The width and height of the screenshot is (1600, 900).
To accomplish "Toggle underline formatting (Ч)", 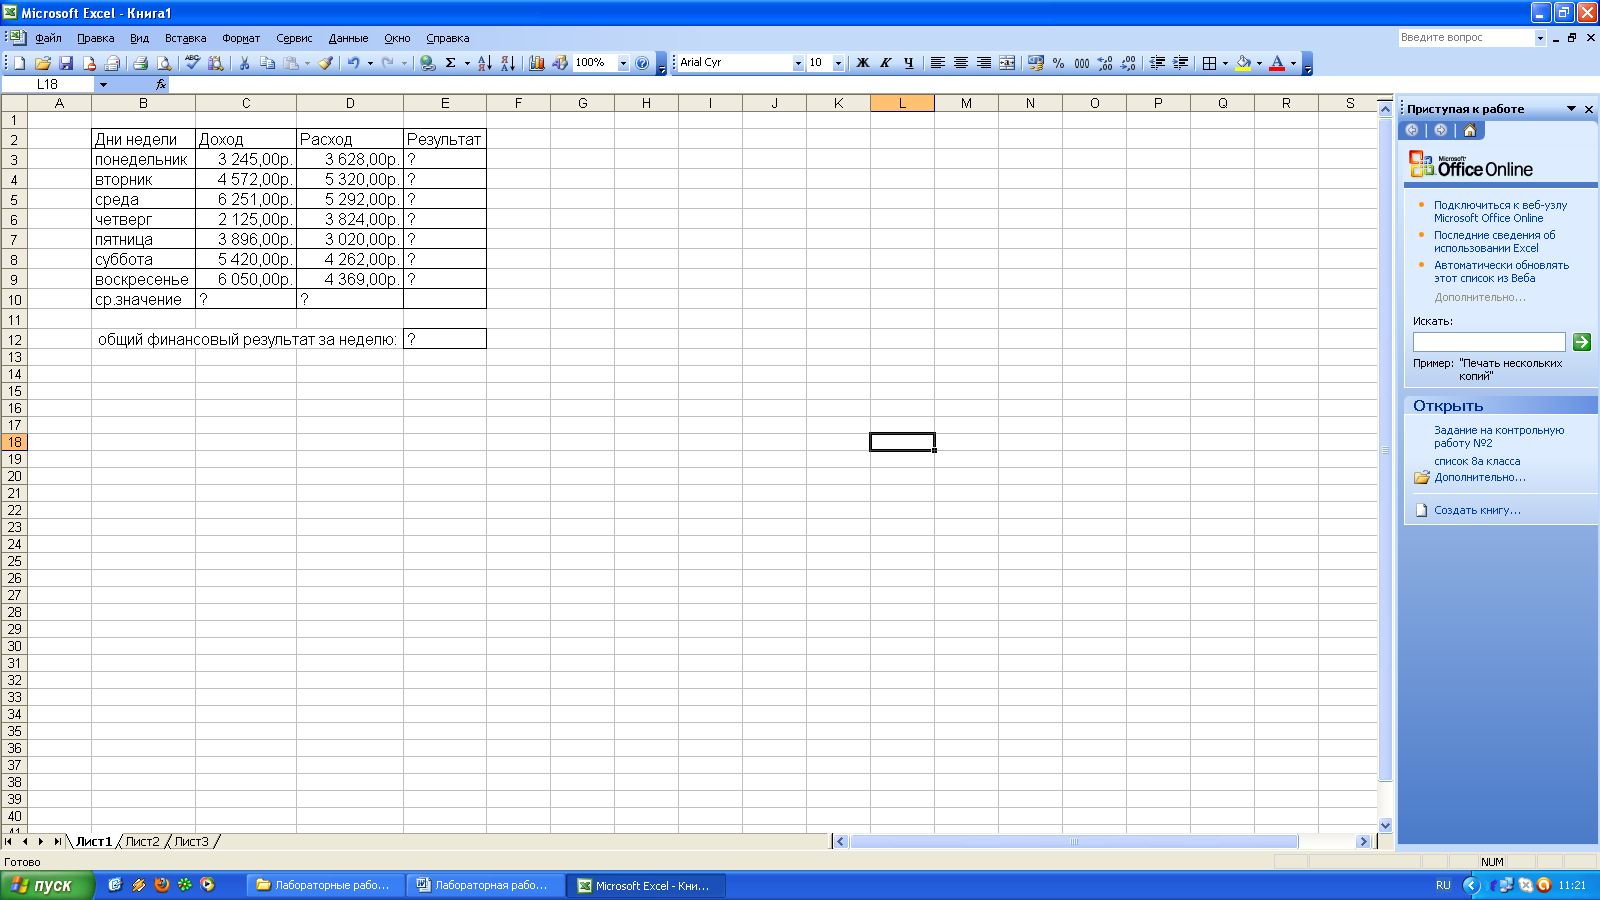I will [x=909, y=63].
